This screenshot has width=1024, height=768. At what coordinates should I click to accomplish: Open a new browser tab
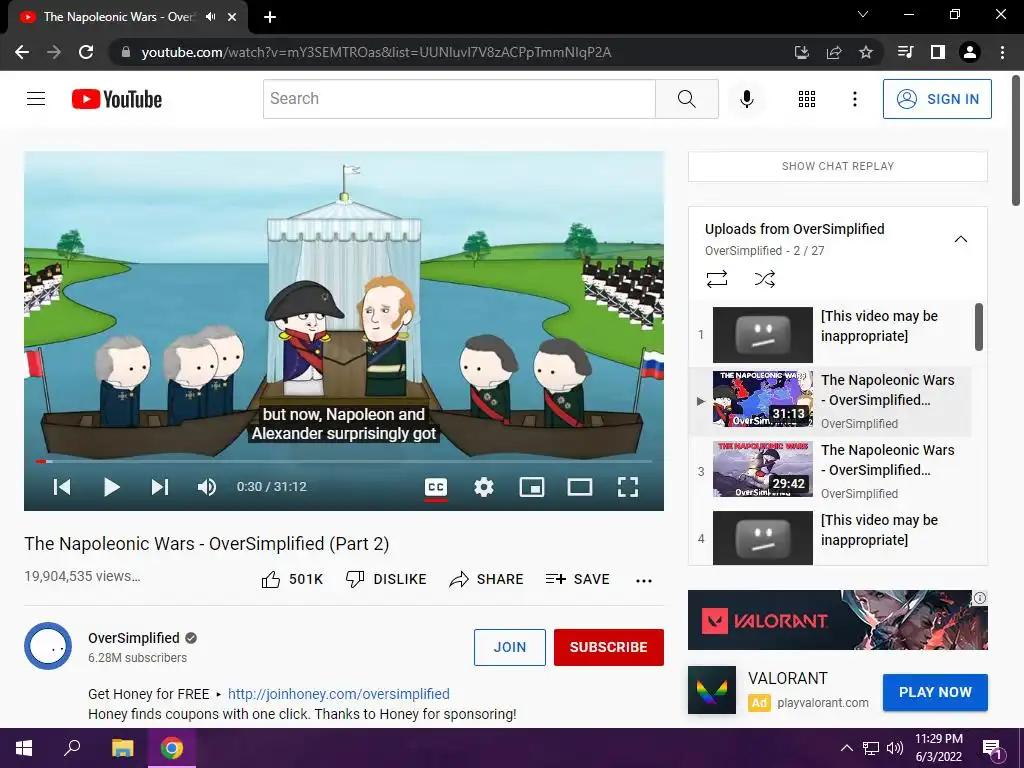point(270,17)
